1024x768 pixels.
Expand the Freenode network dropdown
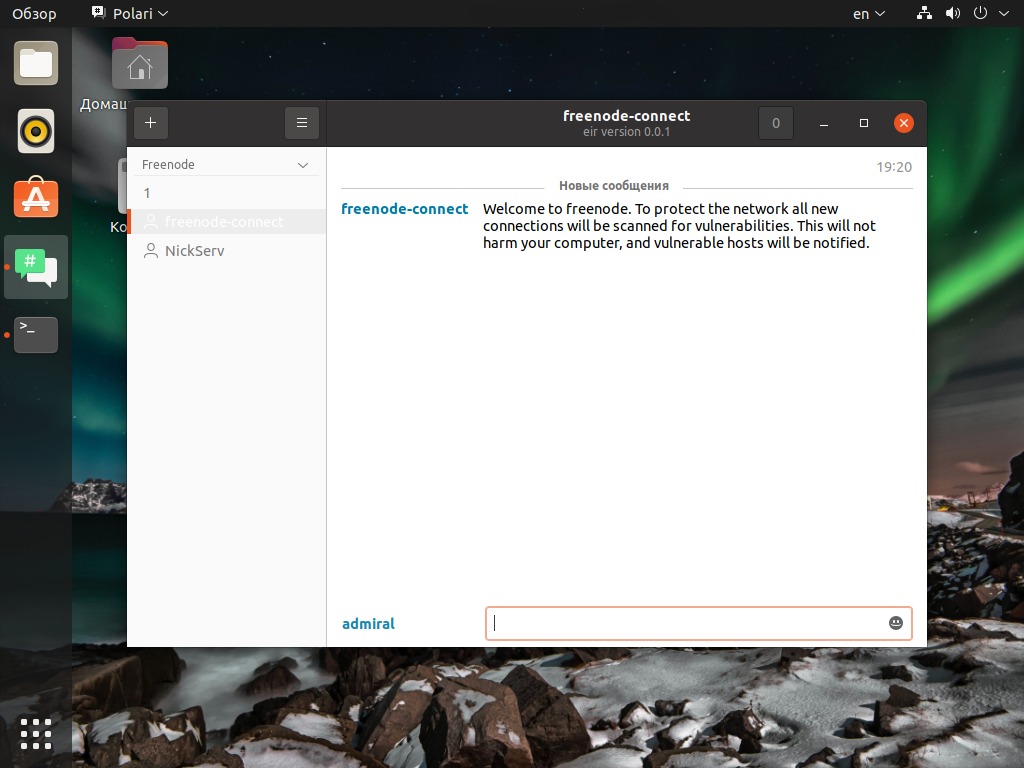coord(303,165)
